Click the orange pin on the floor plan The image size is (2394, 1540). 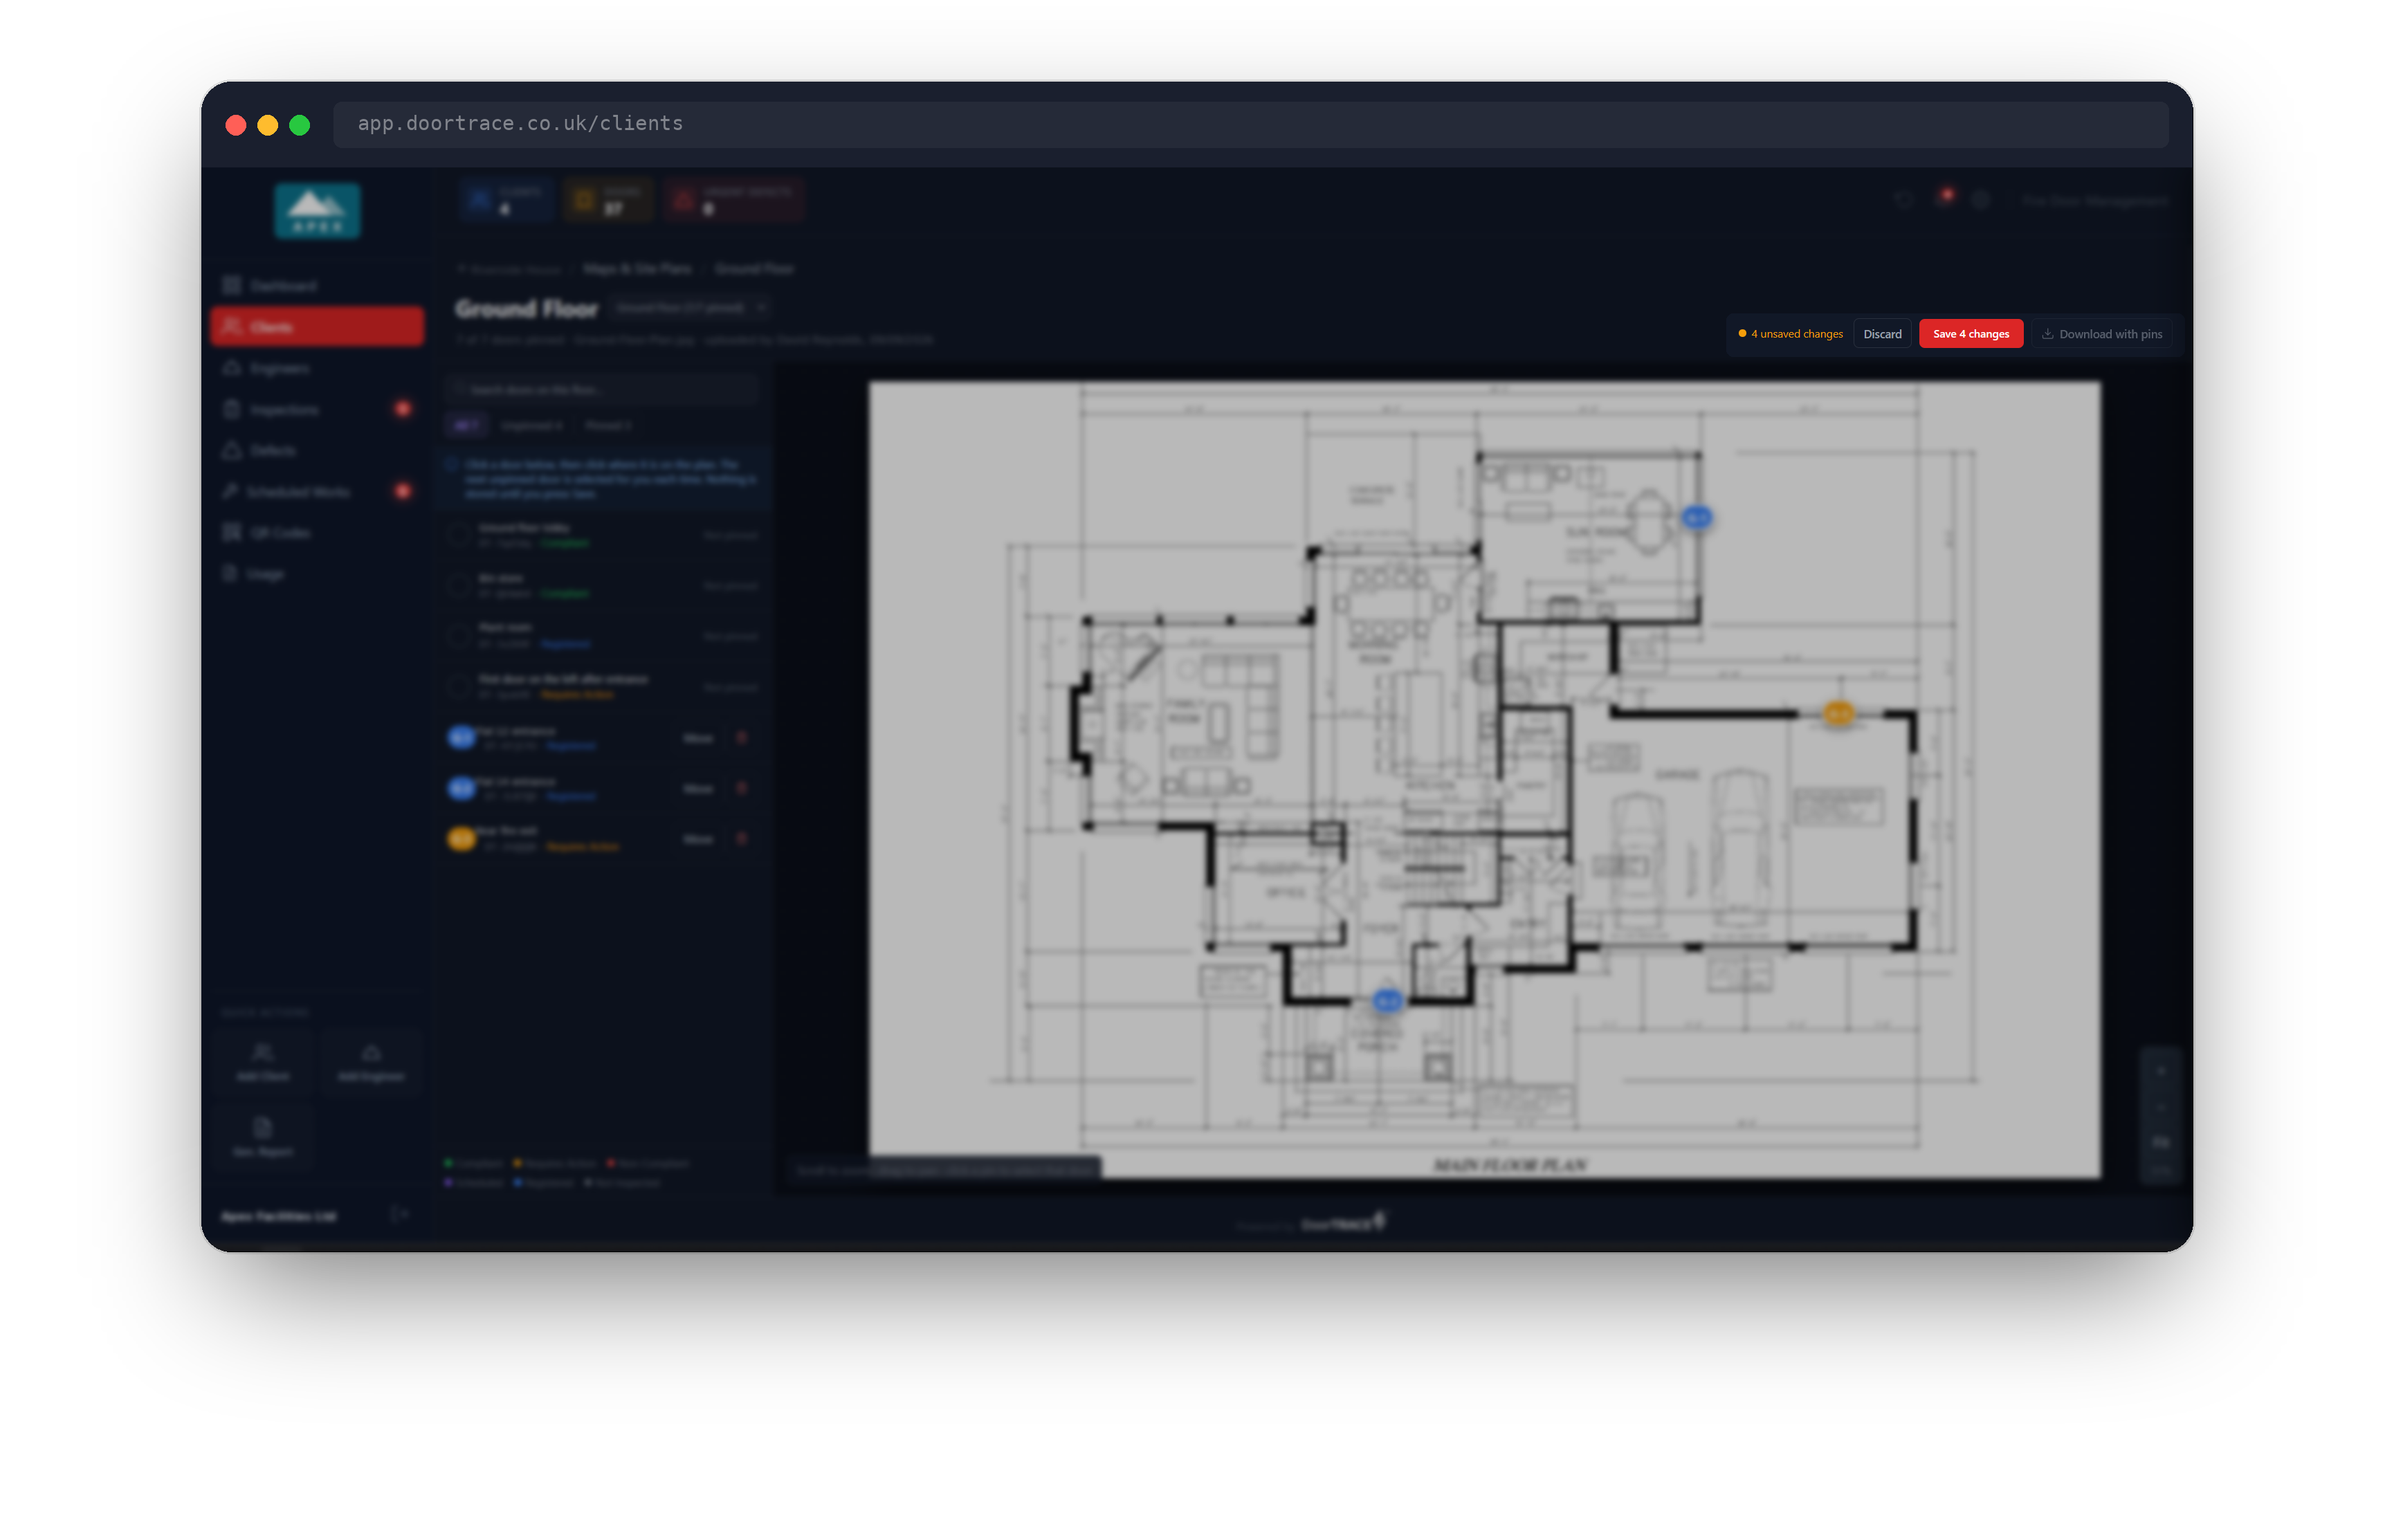tap(1837, 713)
